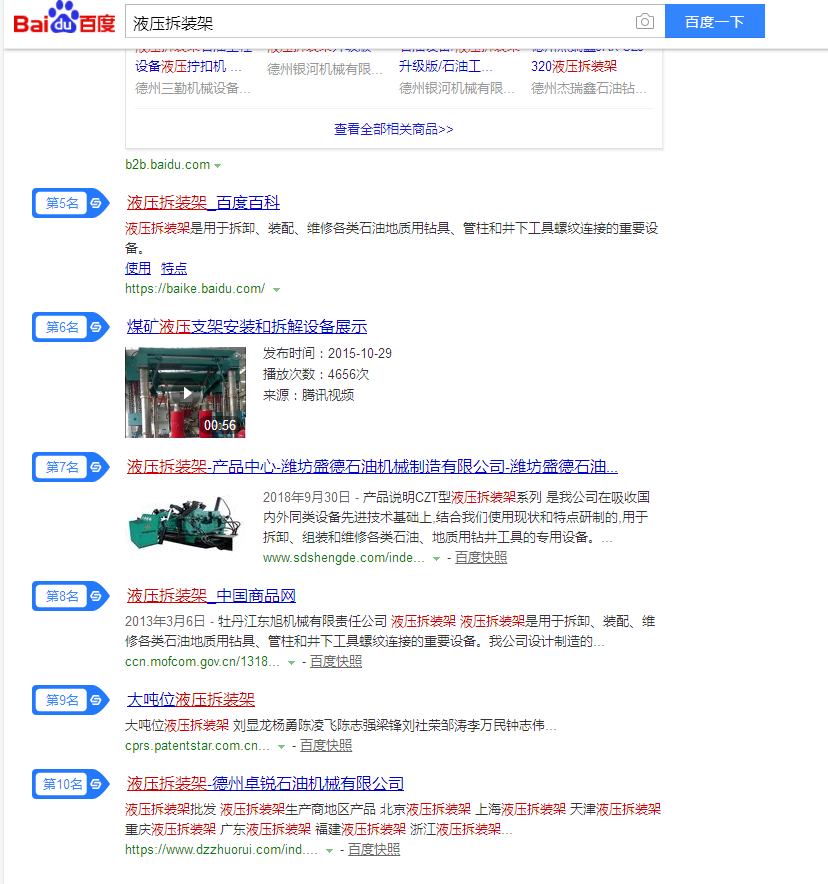Click the ccn.mofcom.gov.cn/1318... URL
Image resolution: width=828 pixels, height=884 pixels.
tap(202, 662)
